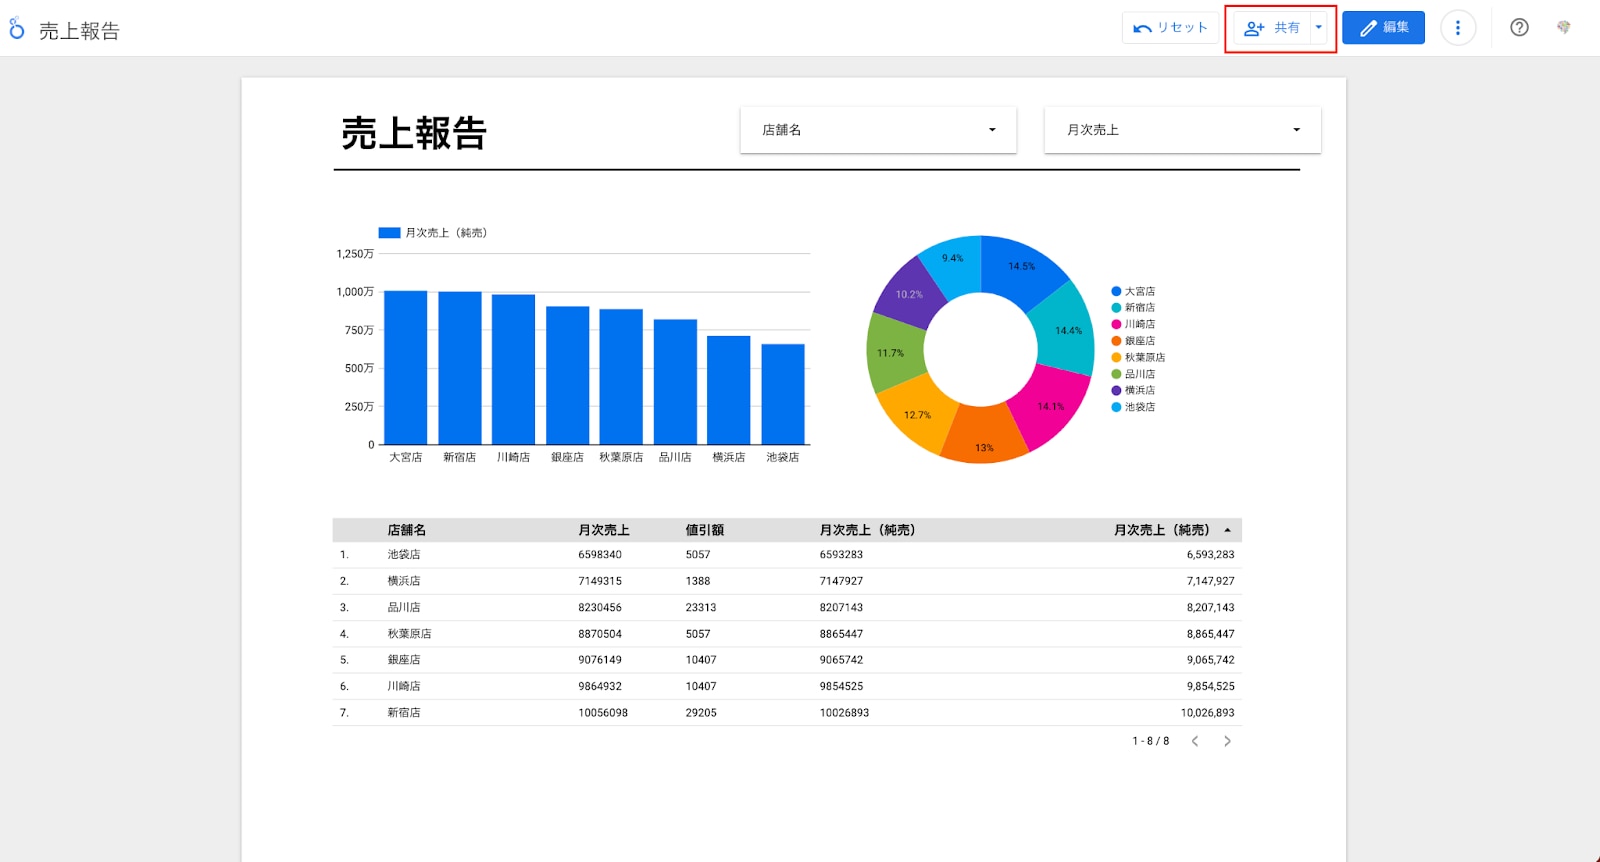
Task: Click the user account avatar
Action: [1564, 28]
